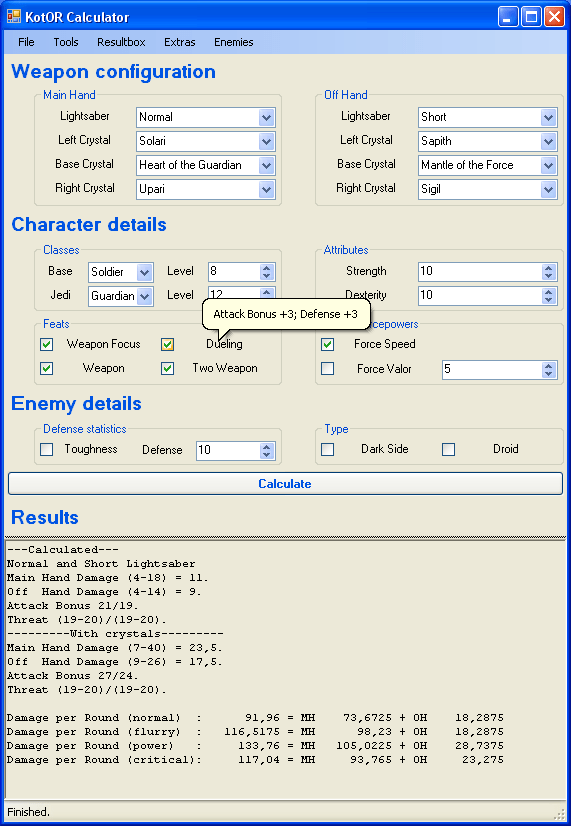Toggle the Weapon feat checkbox
The height and width of the screenshot is (826, 571).
click(47, 368)
